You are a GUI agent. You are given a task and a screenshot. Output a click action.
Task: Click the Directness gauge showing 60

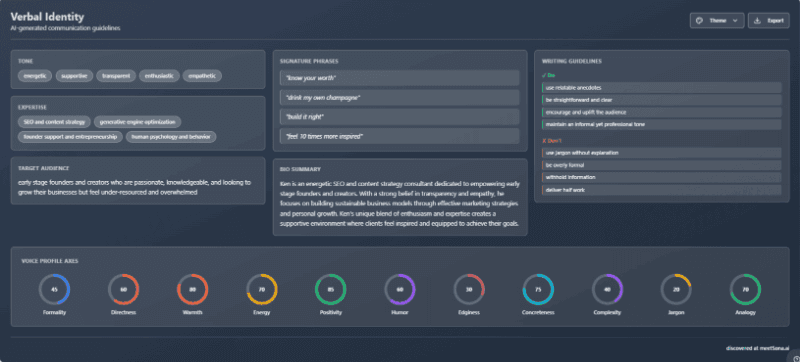123,289
